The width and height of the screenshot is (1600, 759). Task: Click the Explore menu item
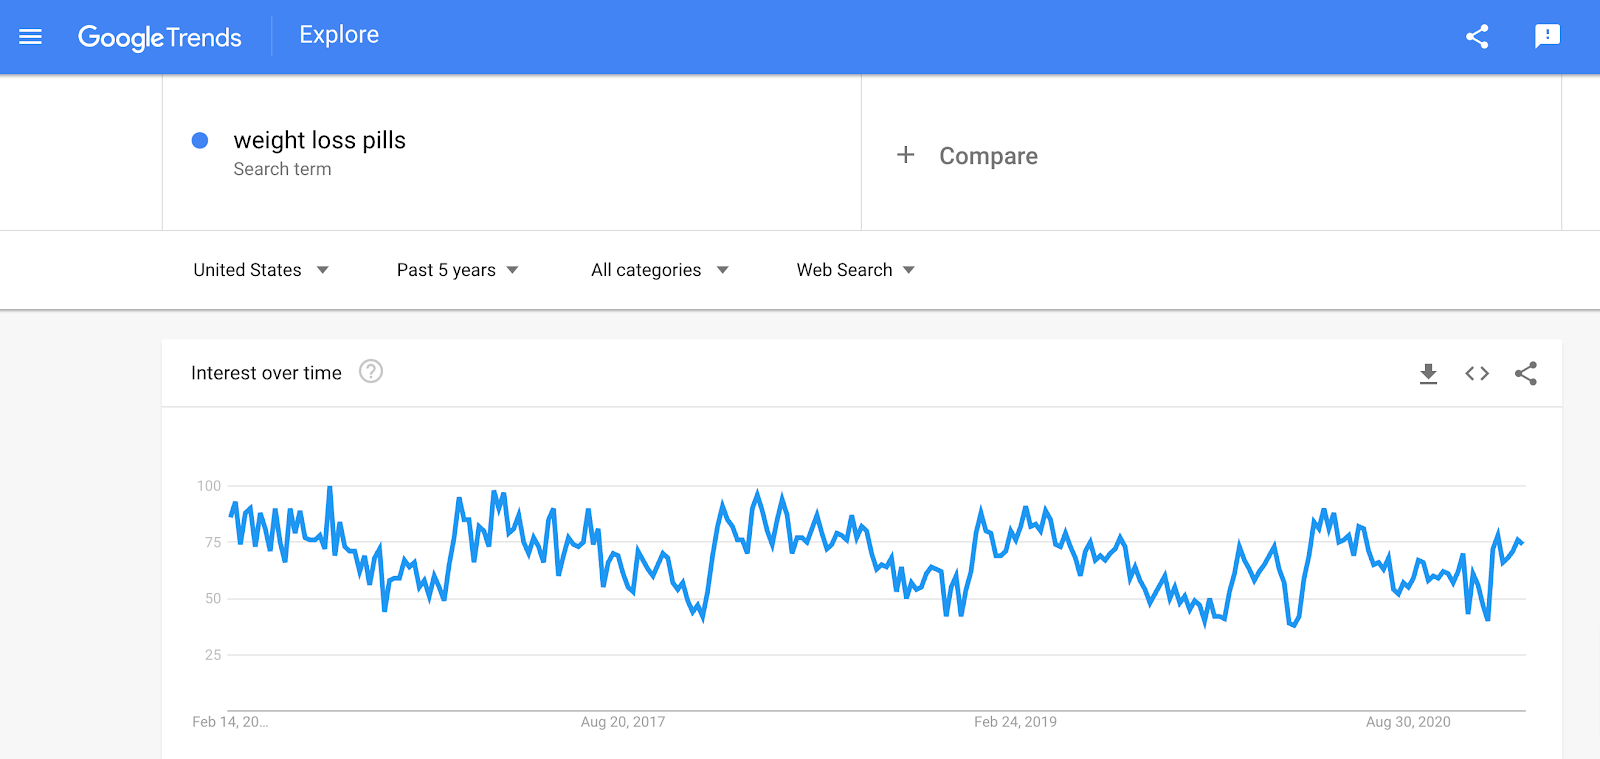point(338,34)
